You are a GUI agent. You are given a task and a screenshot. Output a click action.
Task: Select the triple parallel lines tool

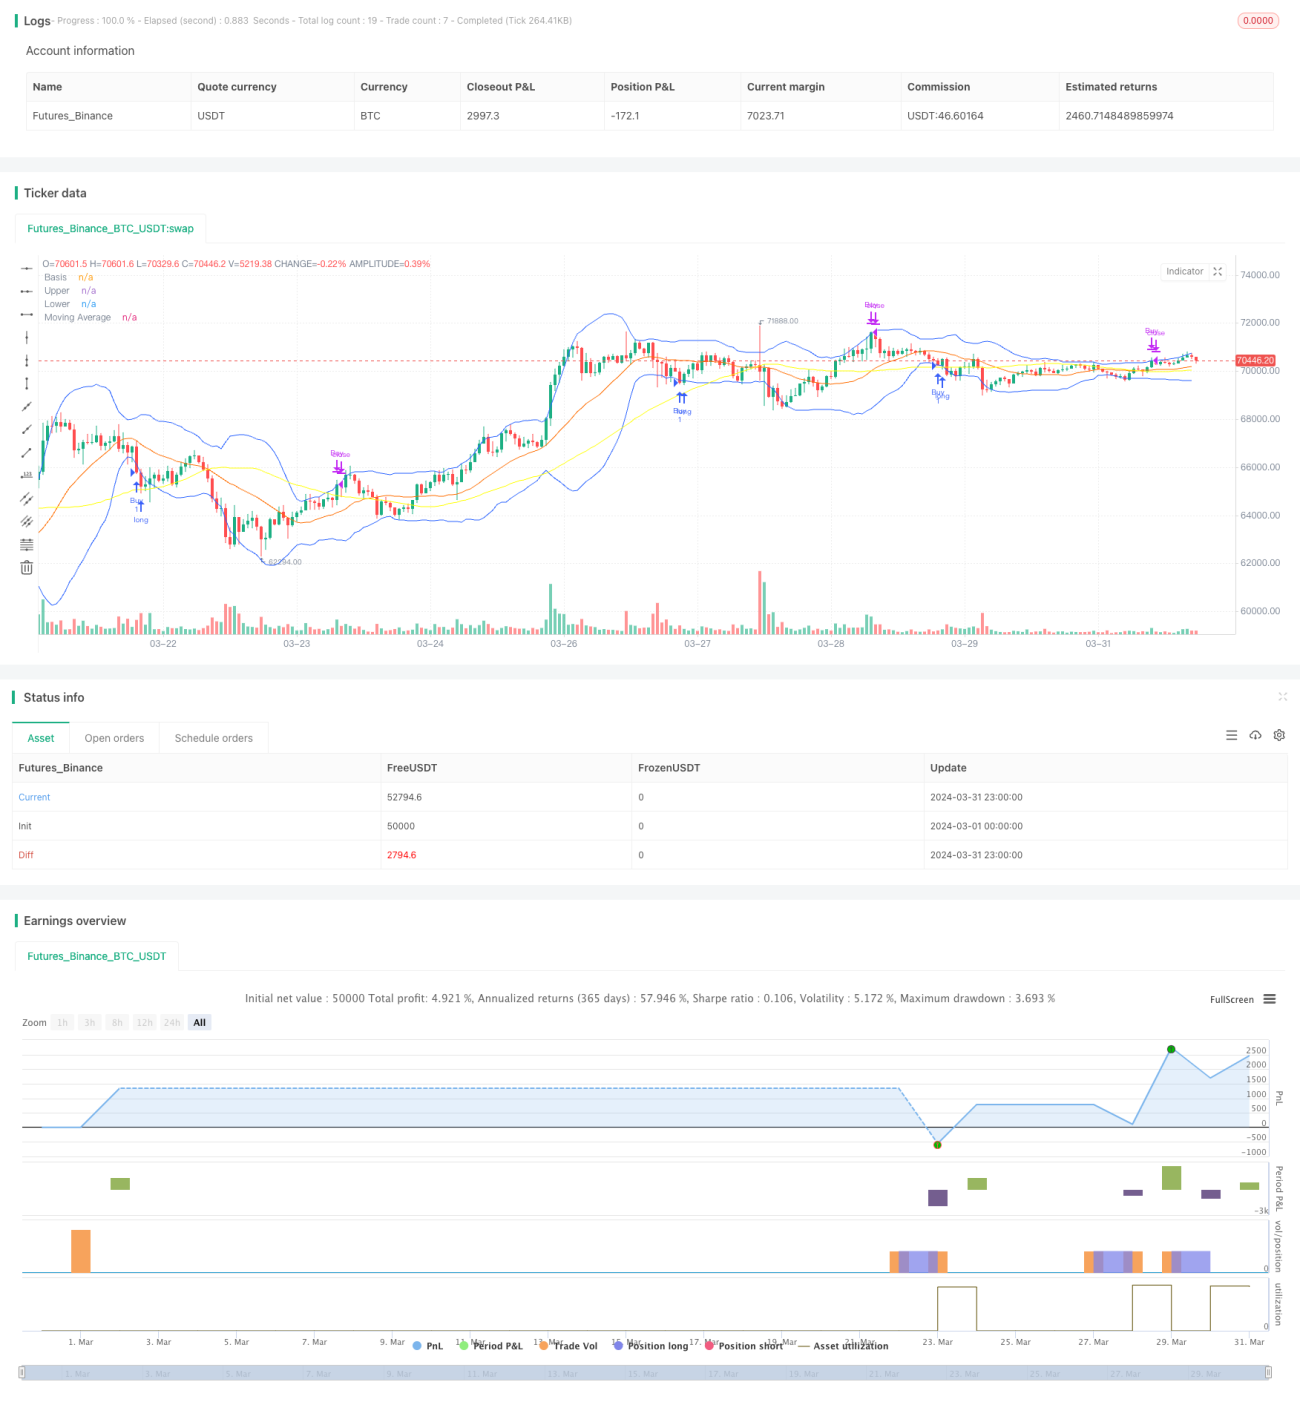(x=27, y=521)
